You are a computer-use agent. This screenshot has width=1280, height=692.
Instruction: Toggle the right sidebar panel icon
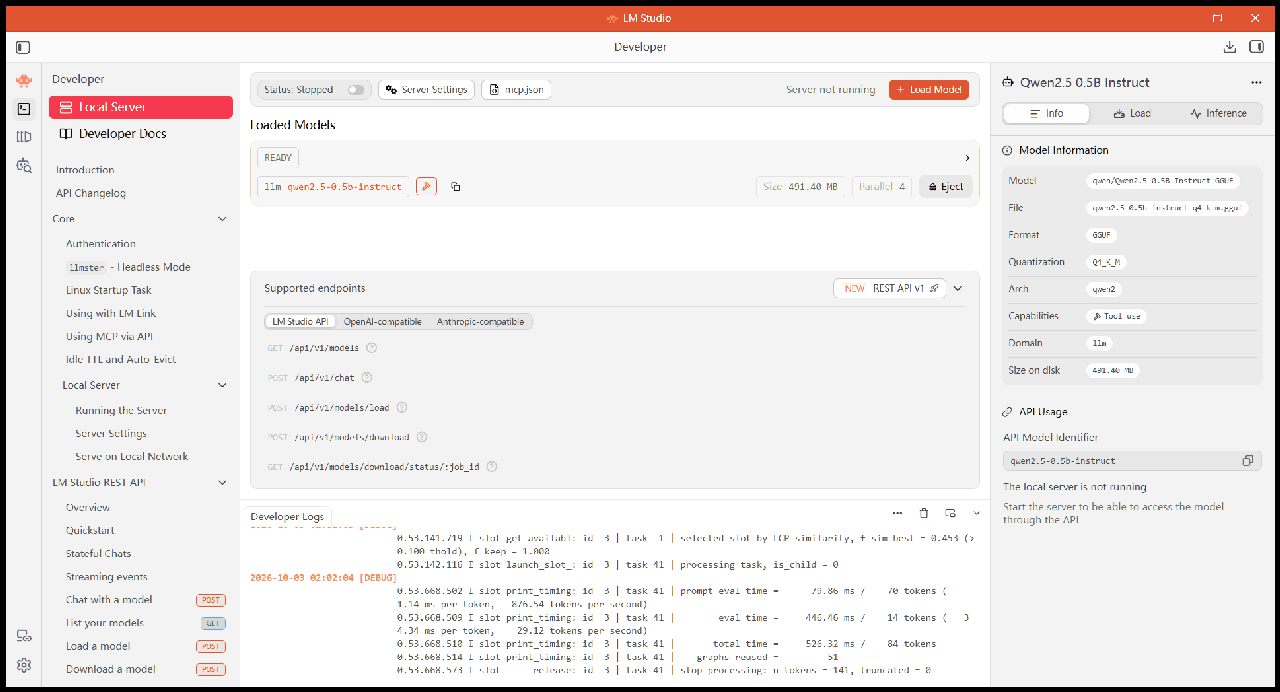(x=1256, y=47)
